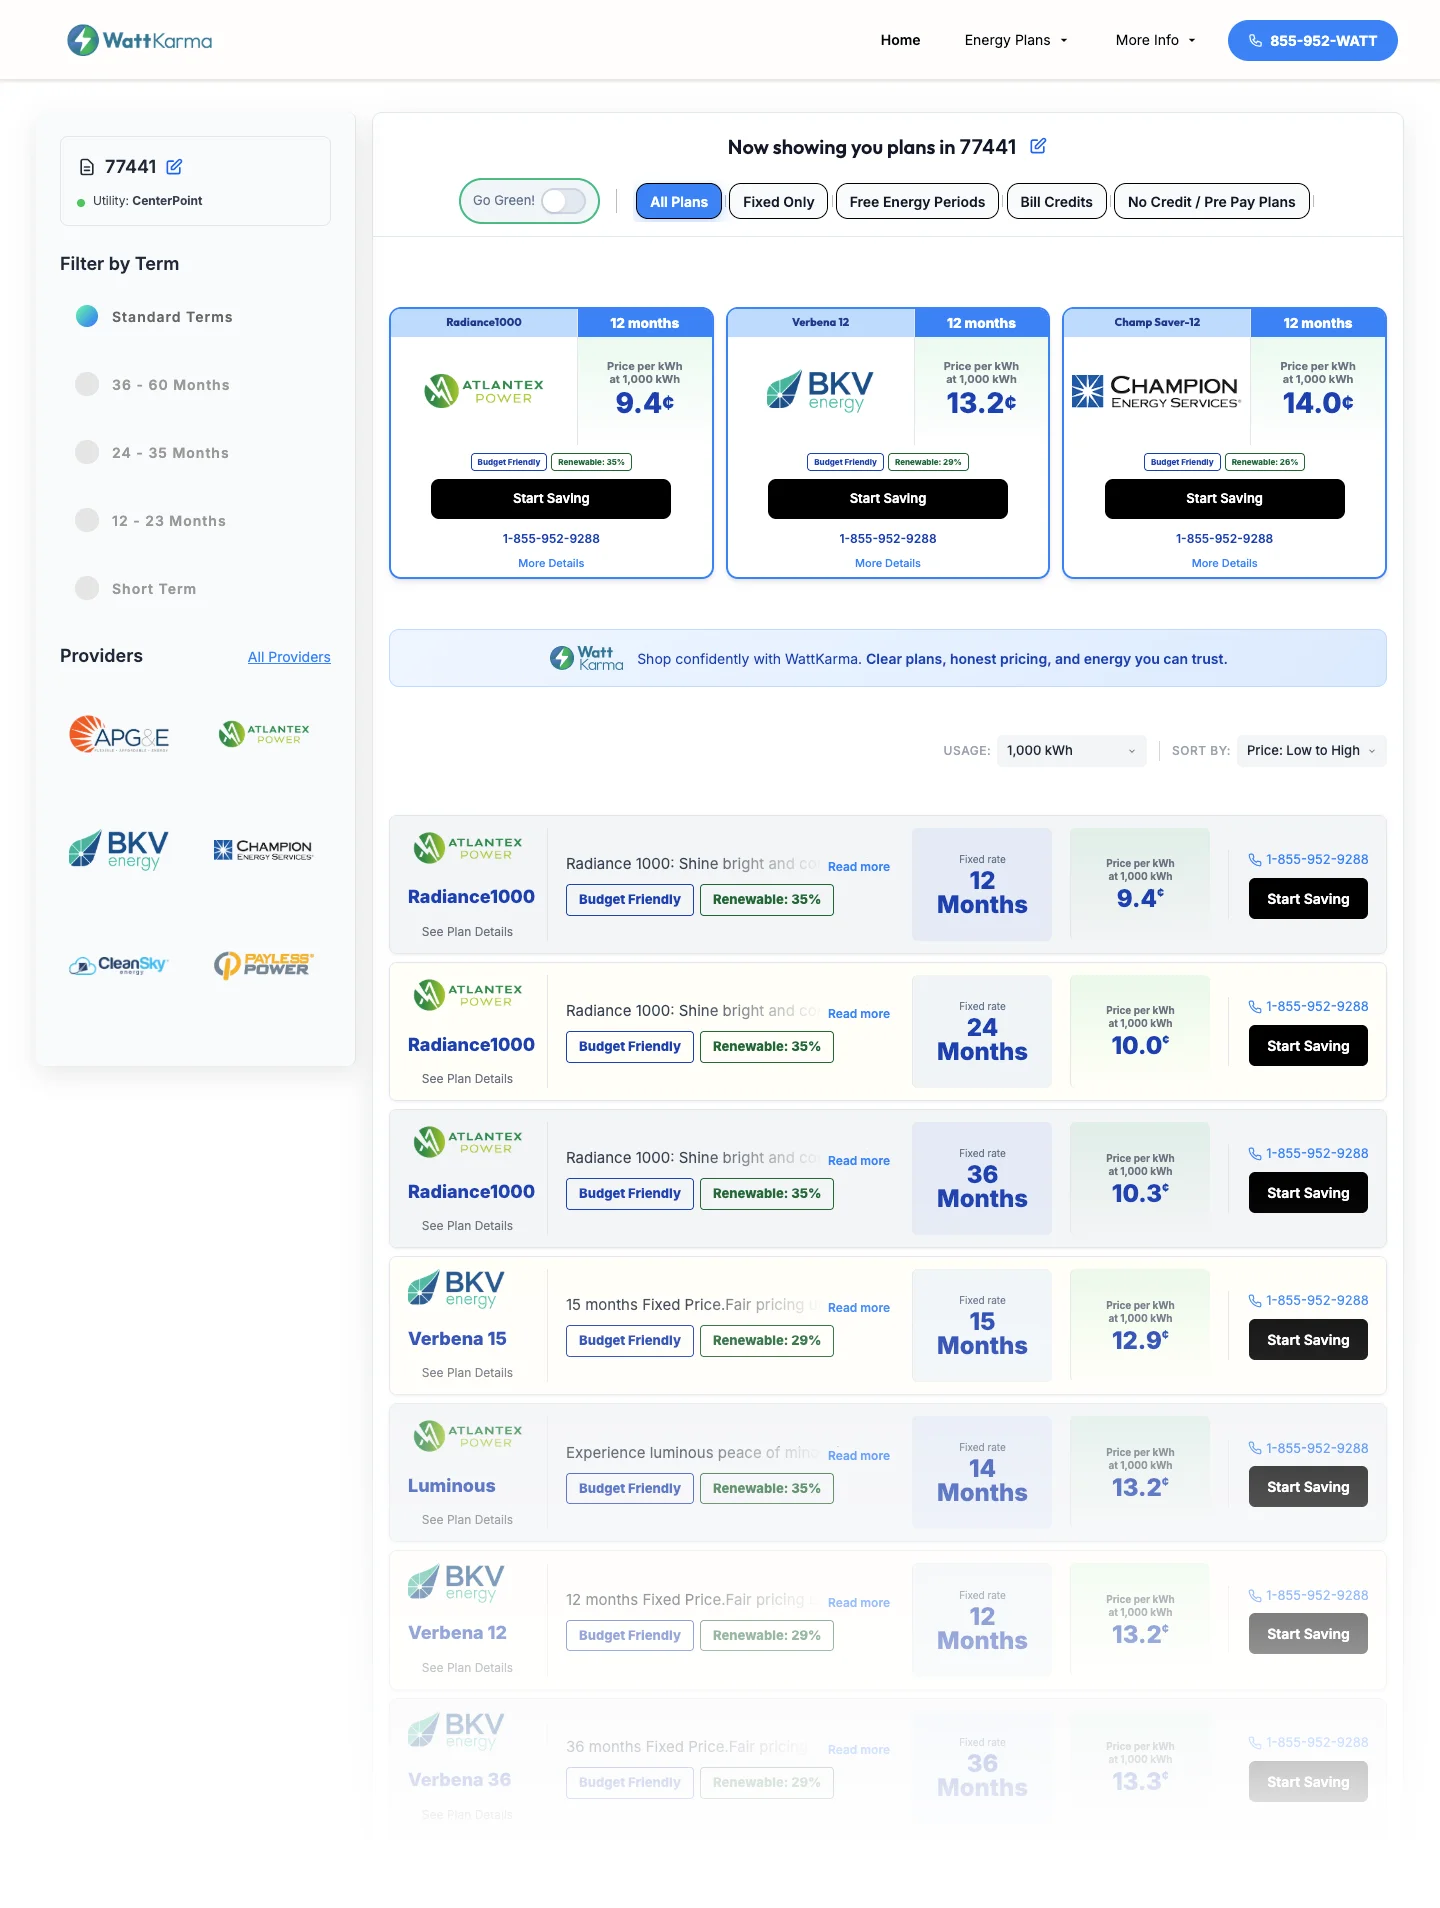1440x1908 pixels.
Task: Open the Usage 1,000 kWh dropdown
Action: point(1071,751)
